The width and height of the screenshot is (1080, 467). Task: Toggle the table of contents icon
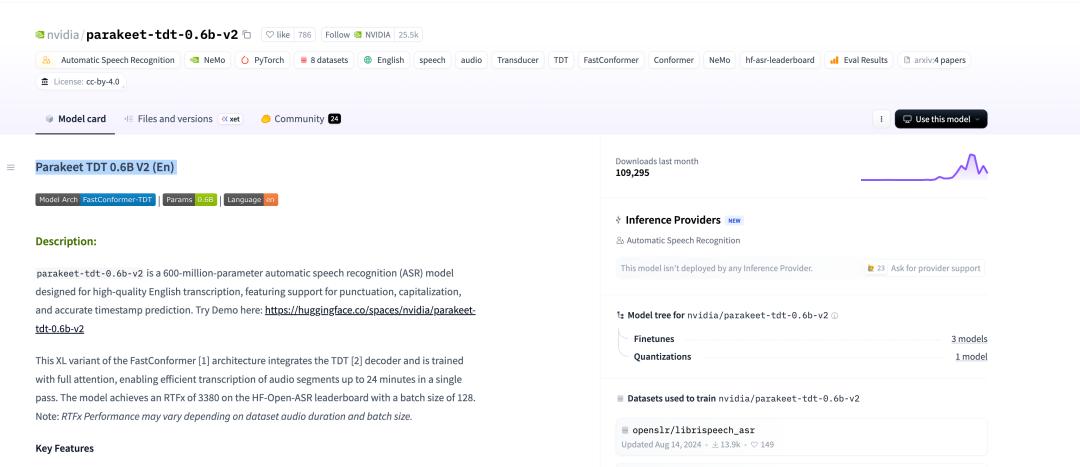click(11, 167)
